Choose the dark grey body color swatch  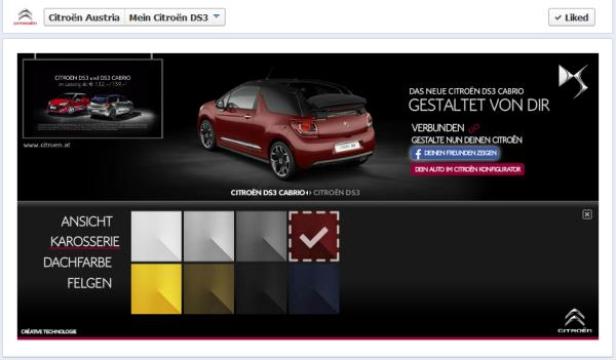click(261, 236)
